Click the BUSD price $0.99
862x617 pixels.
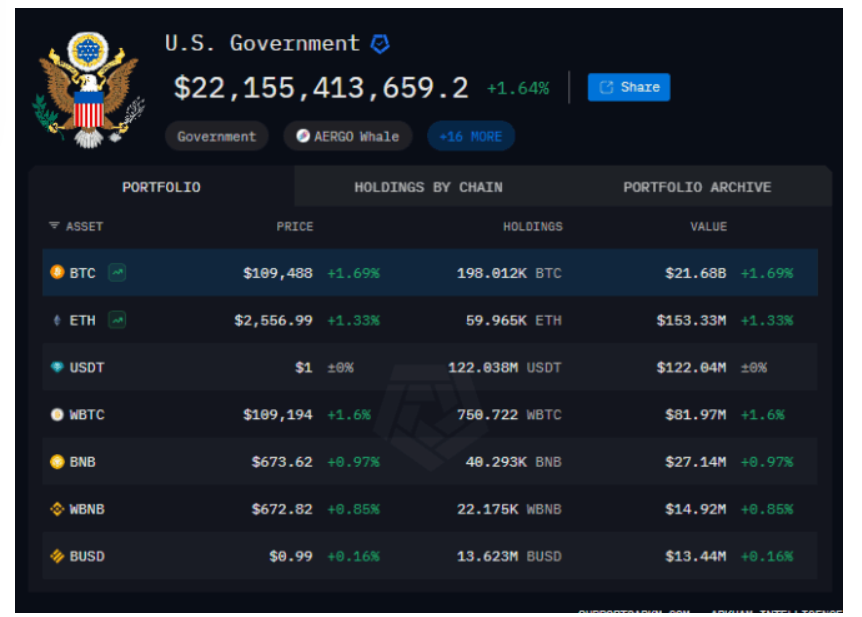tap(291, 557)
